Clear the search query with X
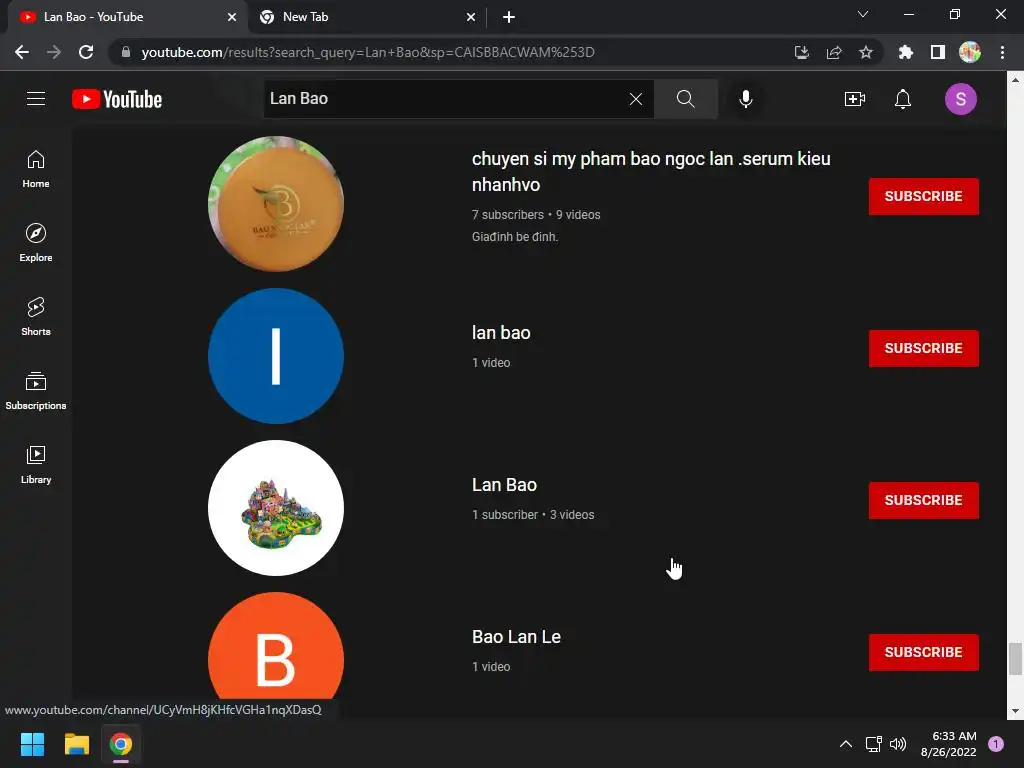The width and height of the screenshot is (1024, 768). click(x=635, y=99)
